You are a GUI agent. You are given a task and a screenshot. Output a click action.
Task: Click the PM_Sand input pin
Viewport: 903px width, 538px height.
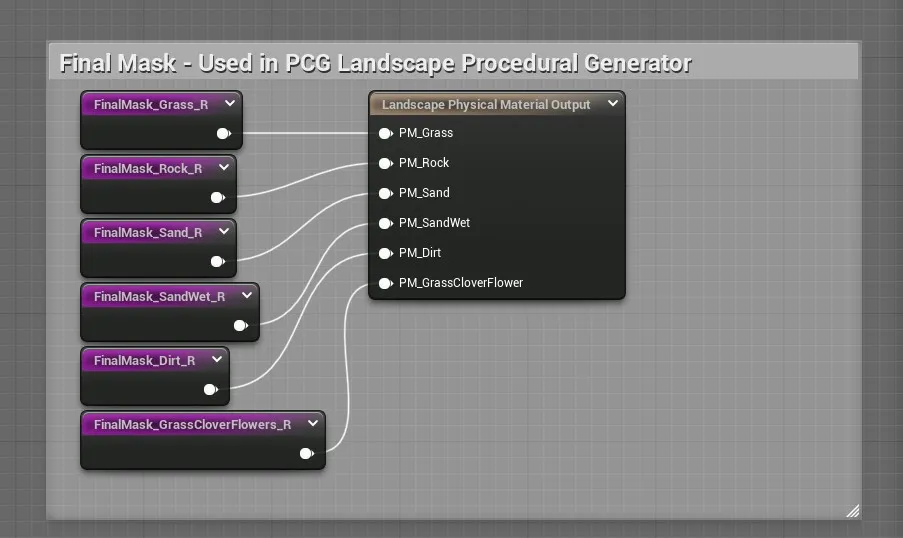tap(385, 193)
